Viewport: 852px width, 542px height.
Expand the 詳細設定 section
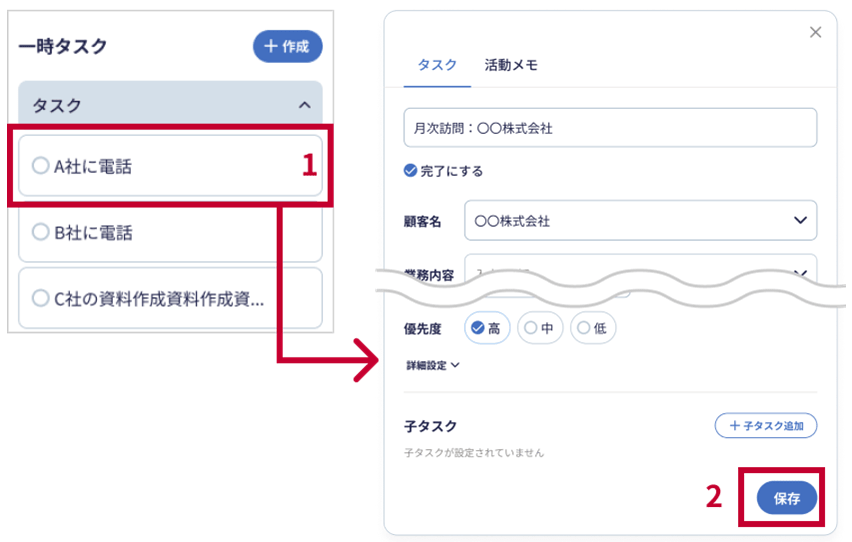pos(432,365)
